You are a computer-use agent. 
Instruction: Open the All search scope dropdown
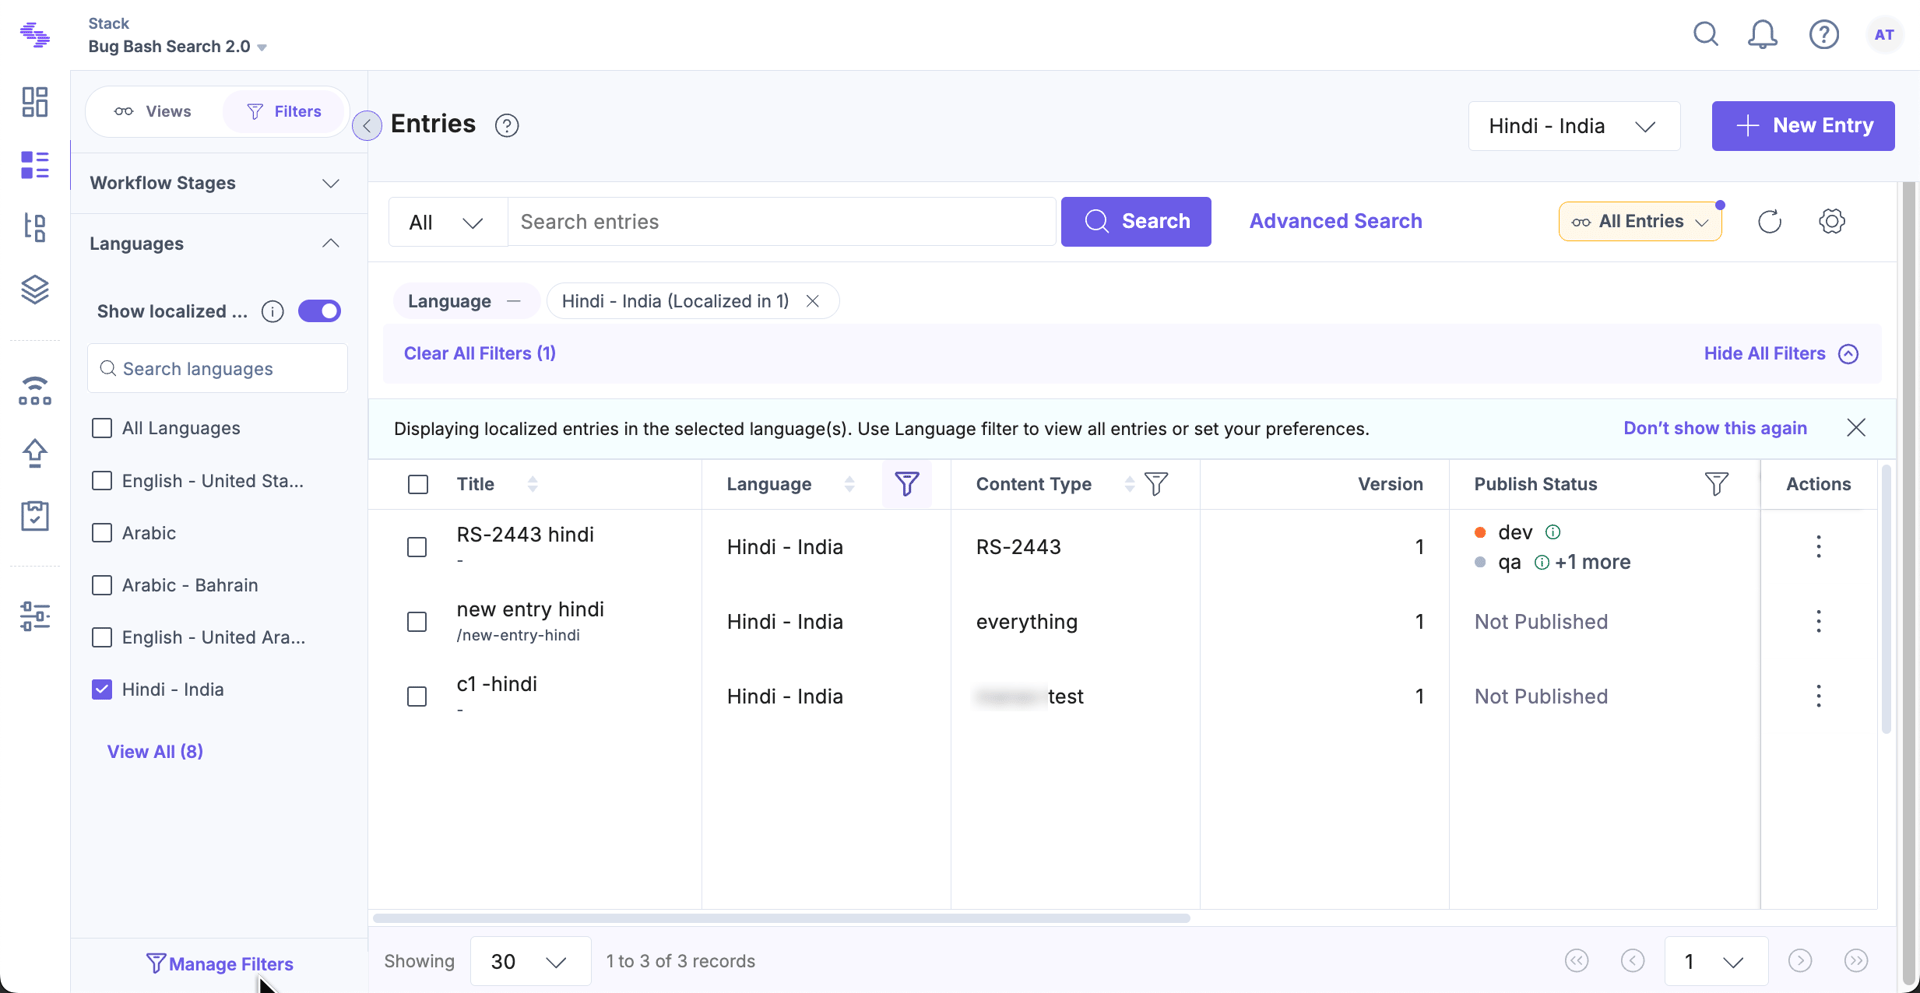[447, 222]
